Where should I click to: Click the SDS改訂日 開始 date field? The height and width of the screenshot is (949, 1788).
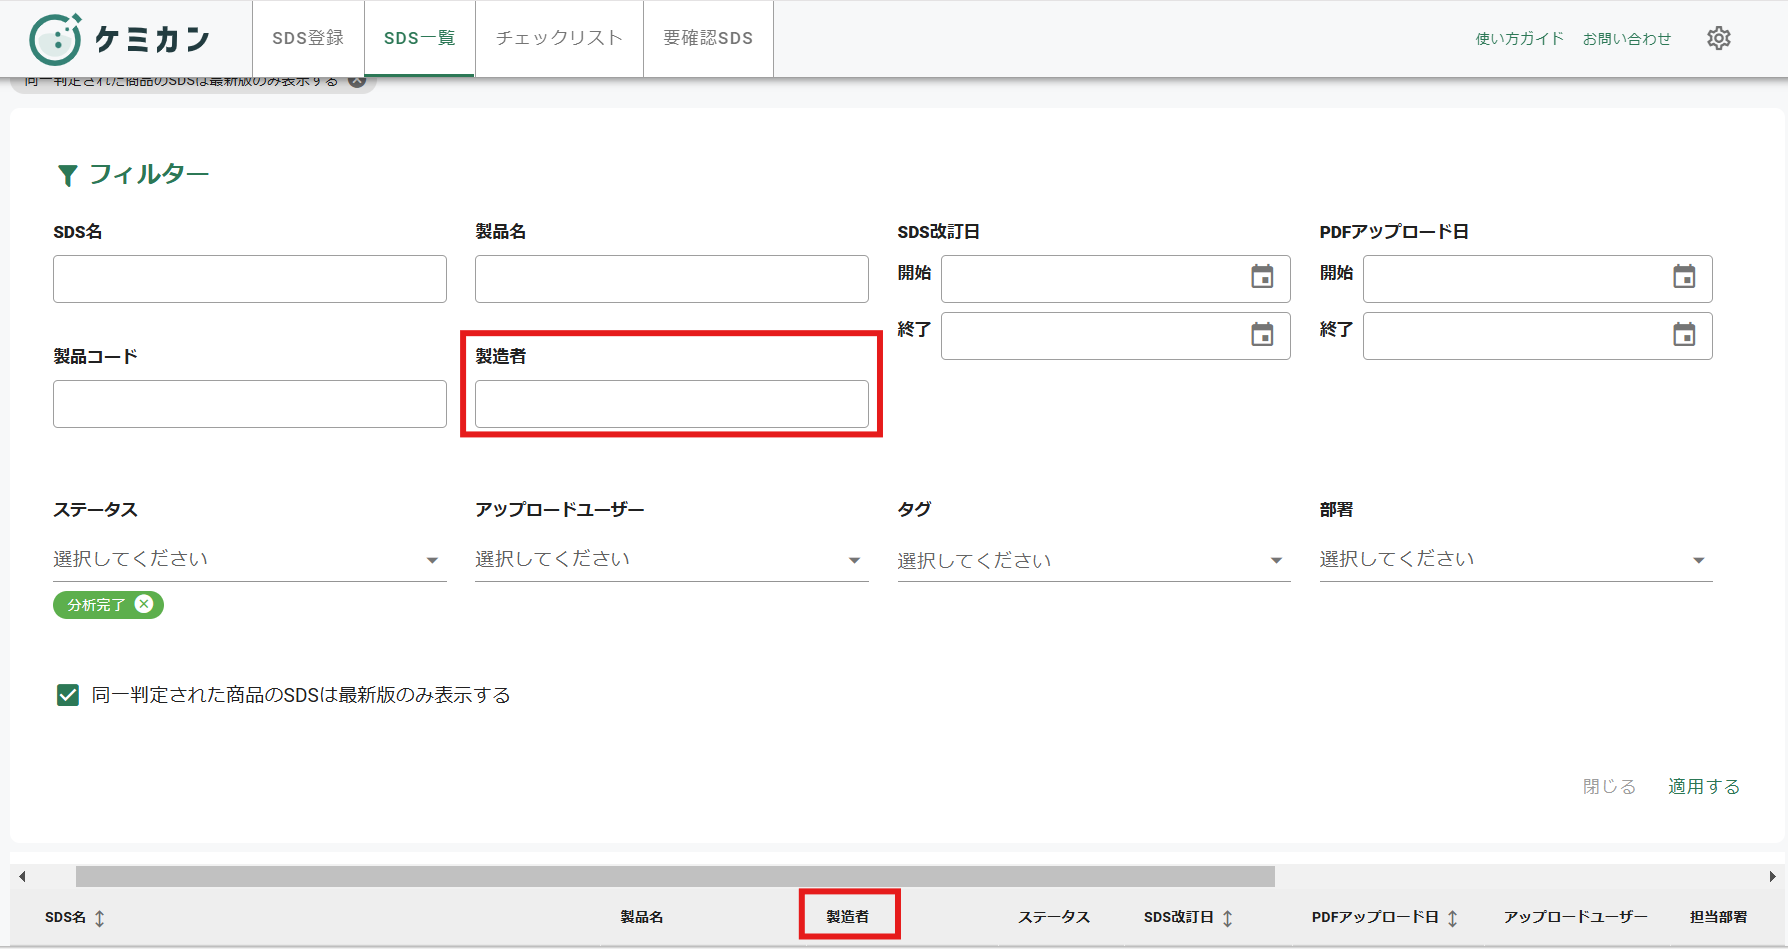[x=1116, y=279]
